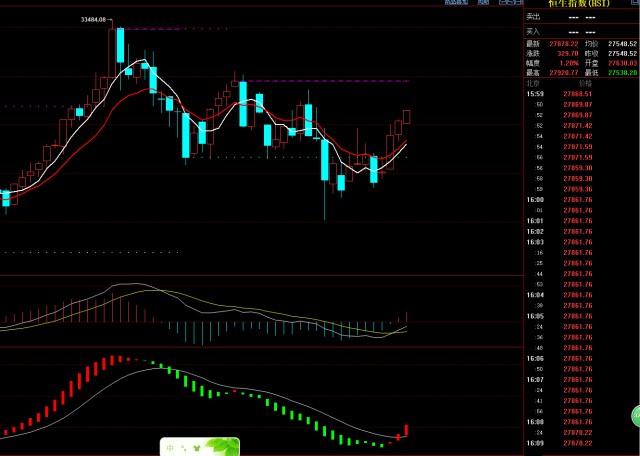This screenshot has width=640, height=456.
Task: Click the small corner icon beside the HSI title
Action: click(x=632, y=4)
